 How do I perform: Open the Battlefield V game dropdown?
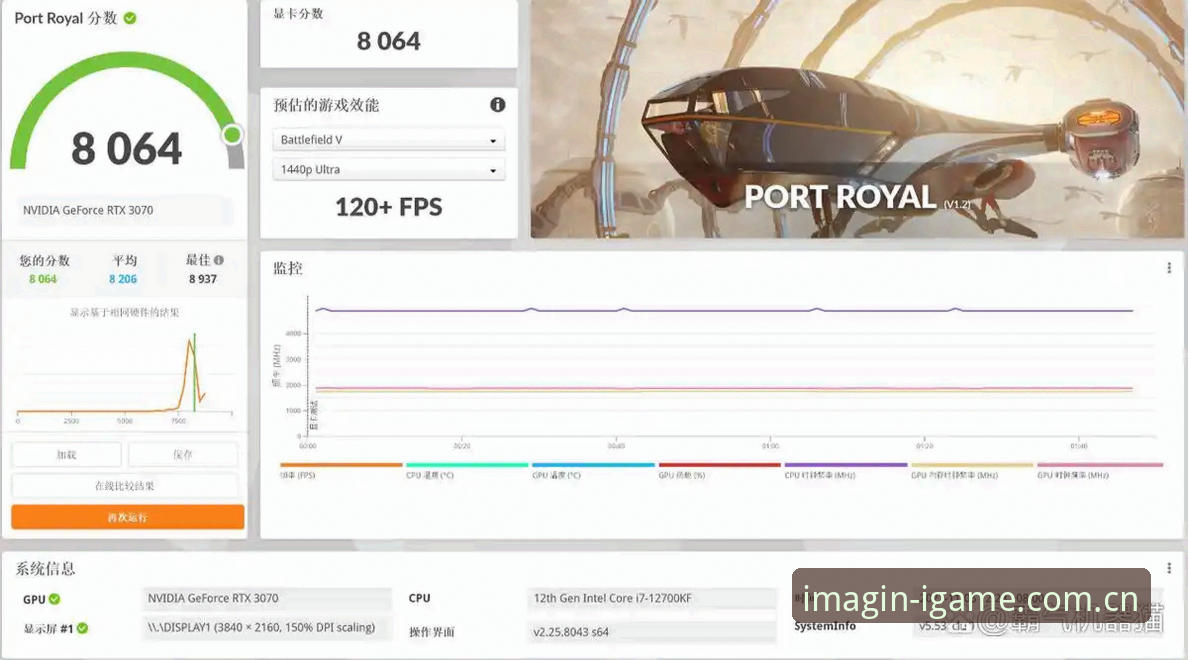click(x=388, y=139)
